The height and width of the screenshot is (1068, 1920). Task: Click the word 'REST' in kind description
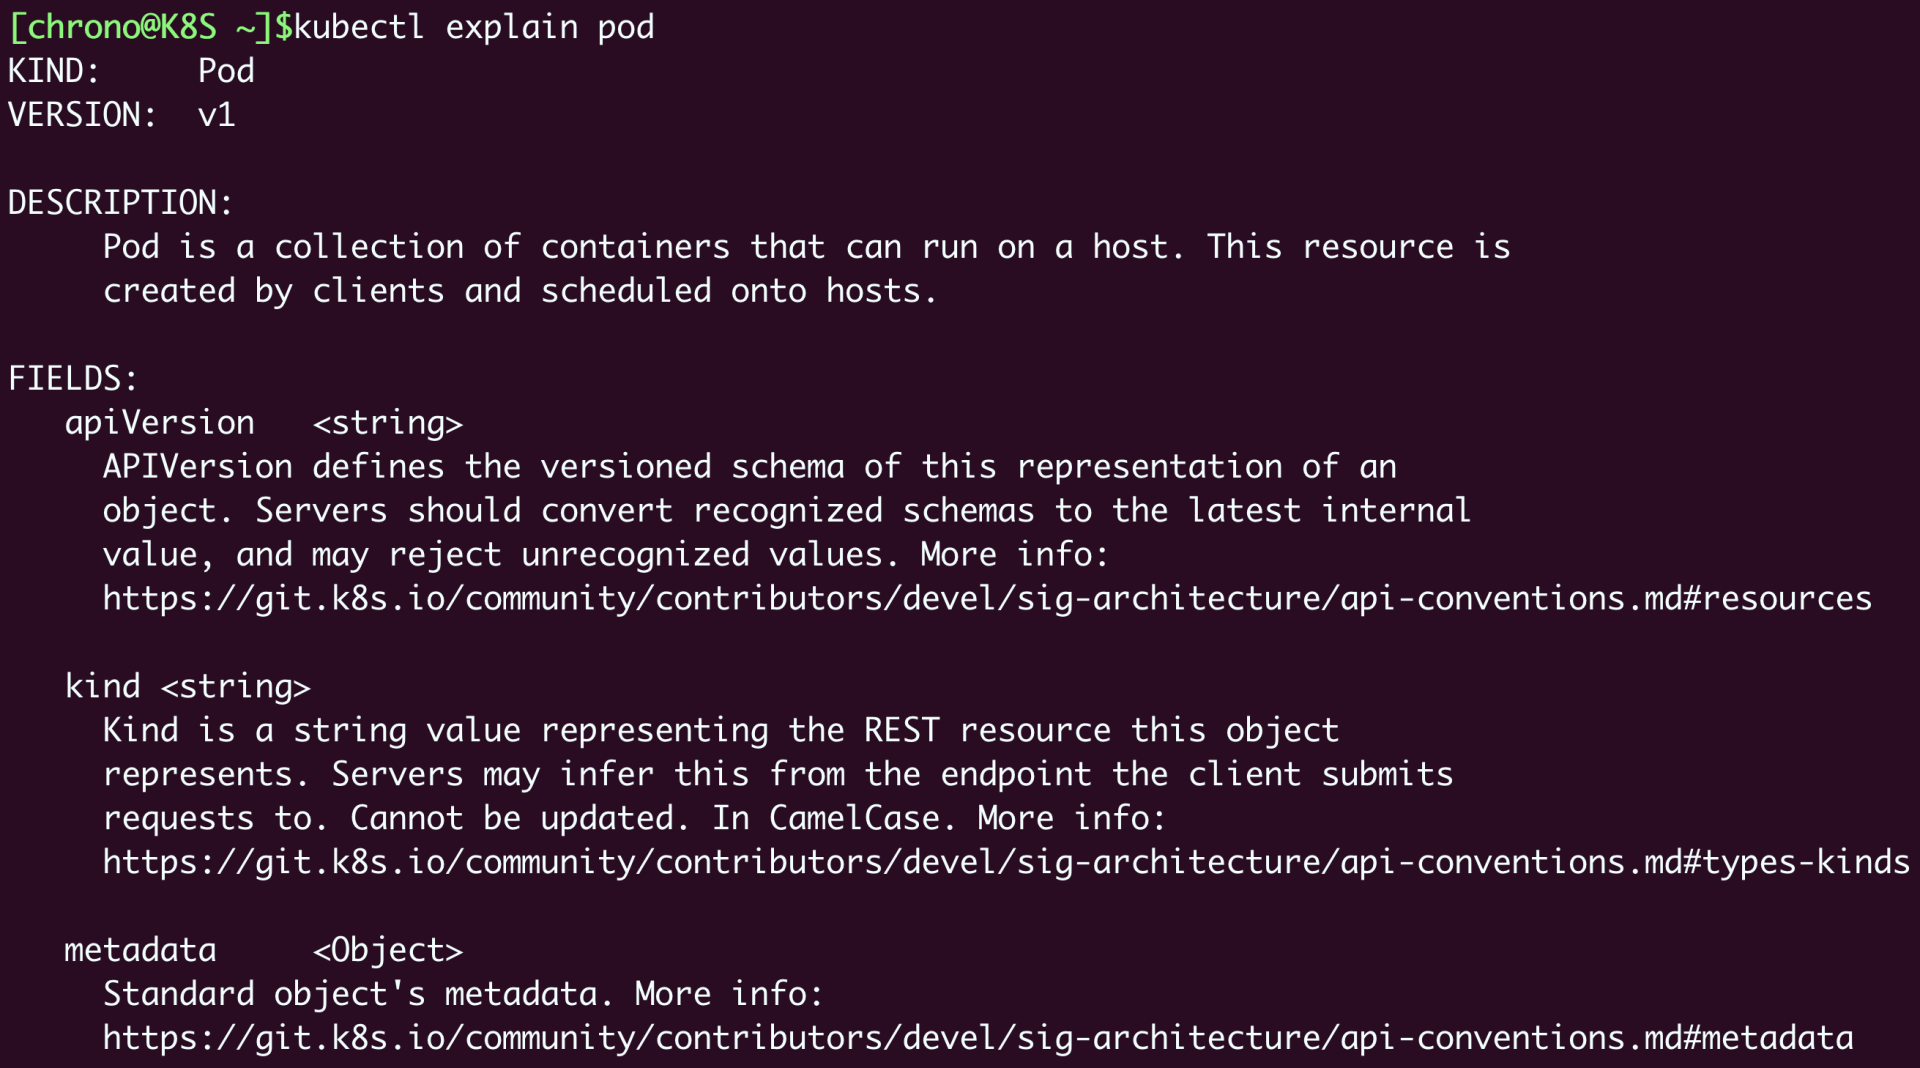[x=901, y=731]
